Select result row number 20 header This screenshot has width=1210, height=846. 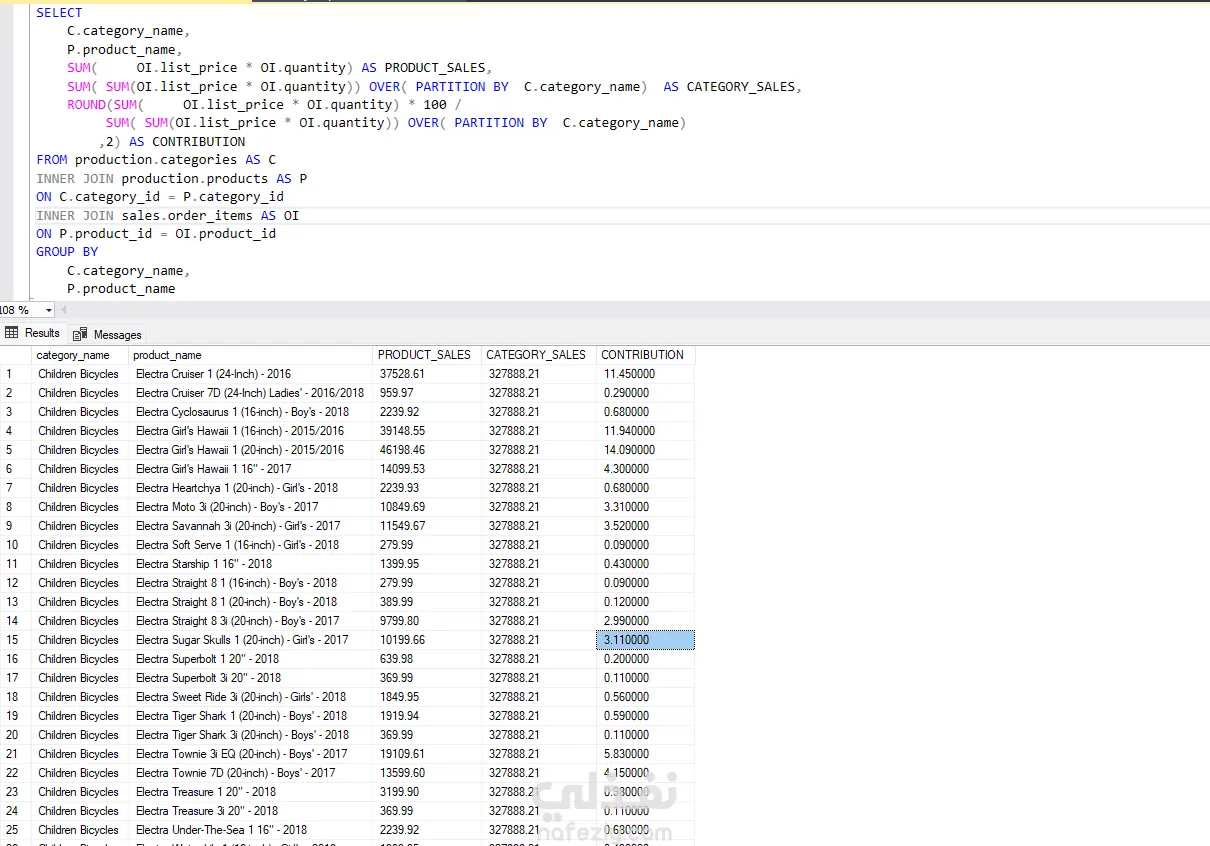pos(16,735)
